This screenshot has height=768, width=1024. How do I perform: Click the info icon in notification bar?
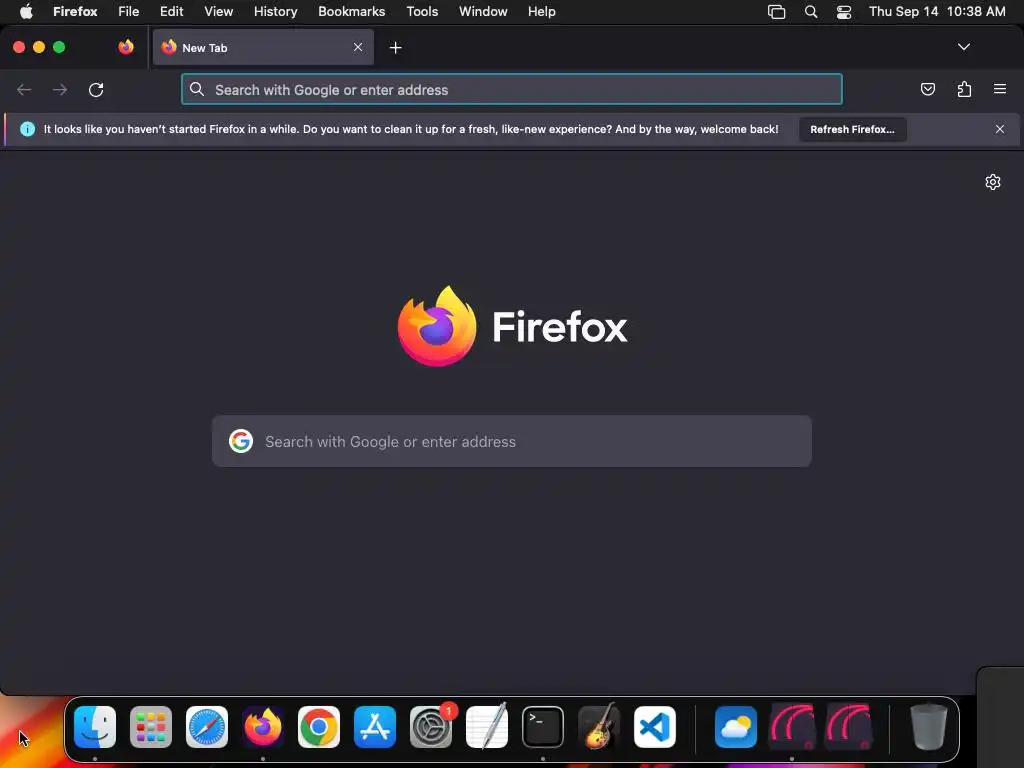pyautogui.click(x=27, y=129)
